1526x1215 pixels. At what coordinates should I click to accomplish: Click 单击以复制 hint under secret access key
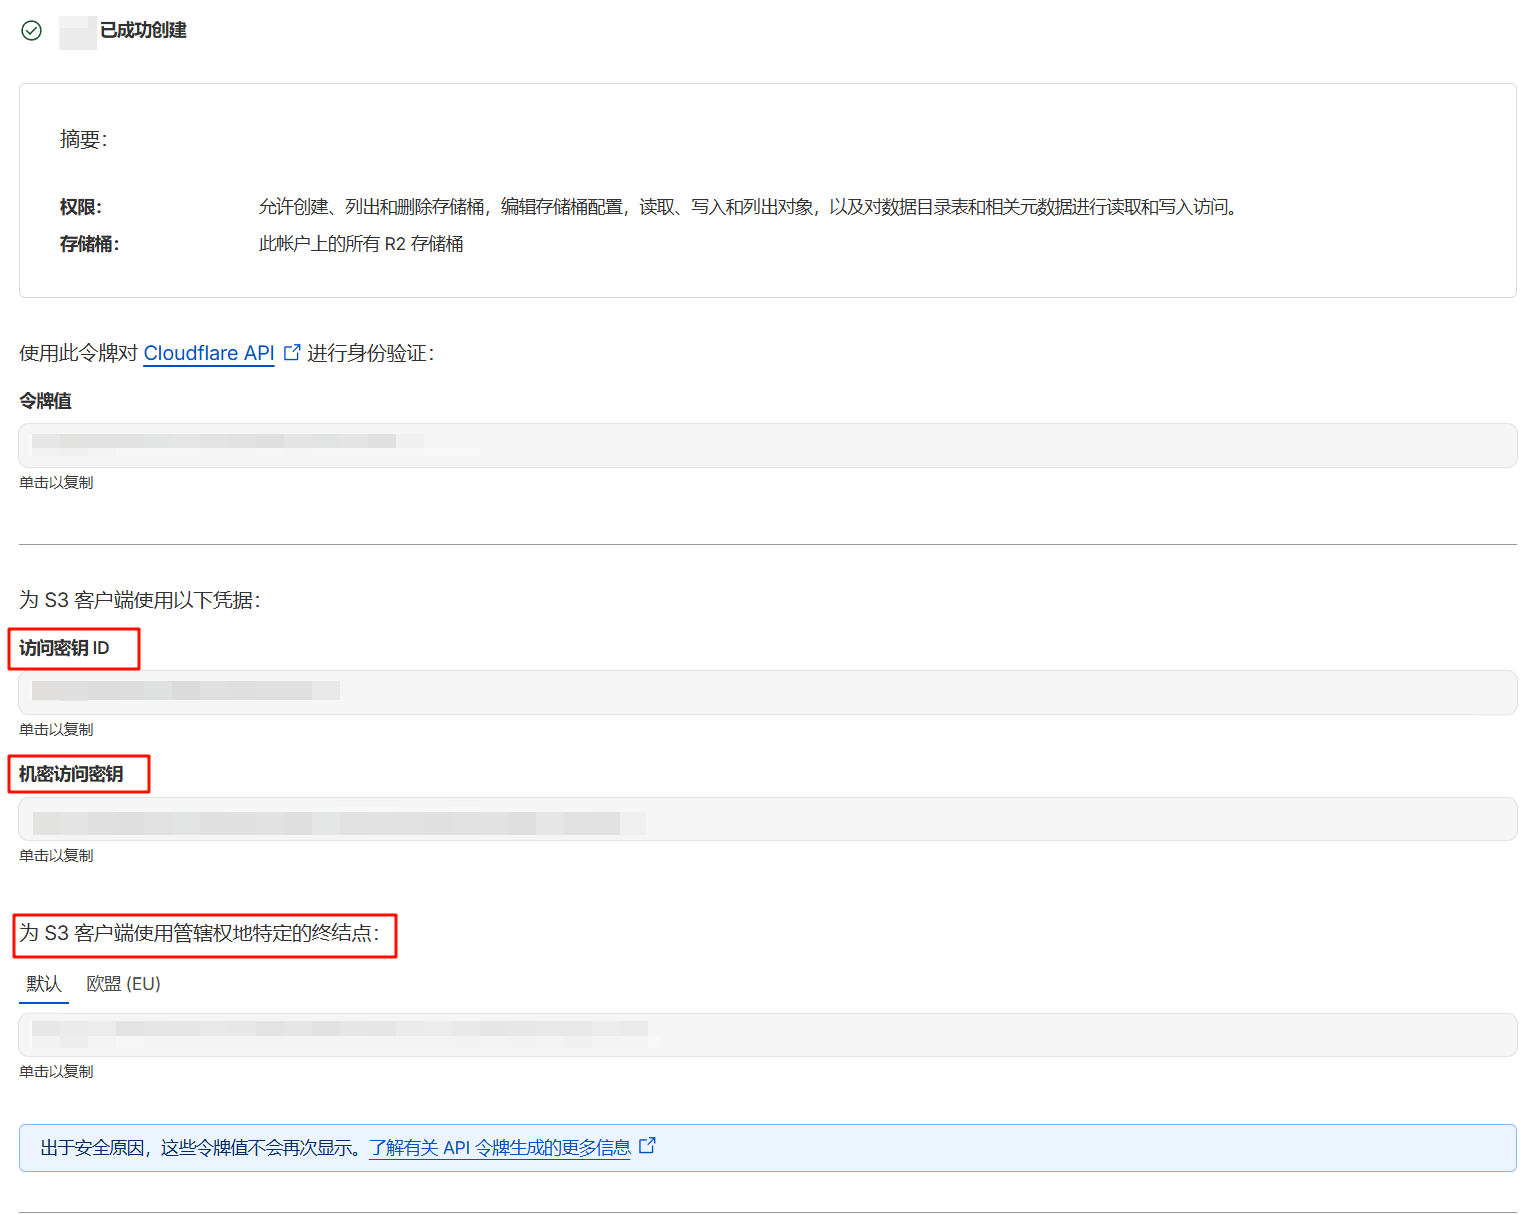pyautogui.click(x=56, y=856)
